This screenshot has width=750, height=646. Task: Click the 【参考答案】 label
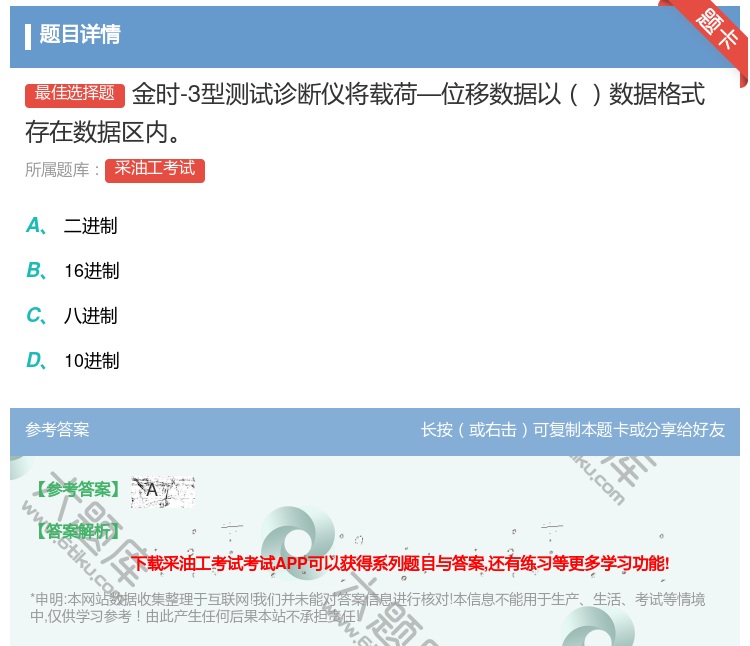point(78,489)
